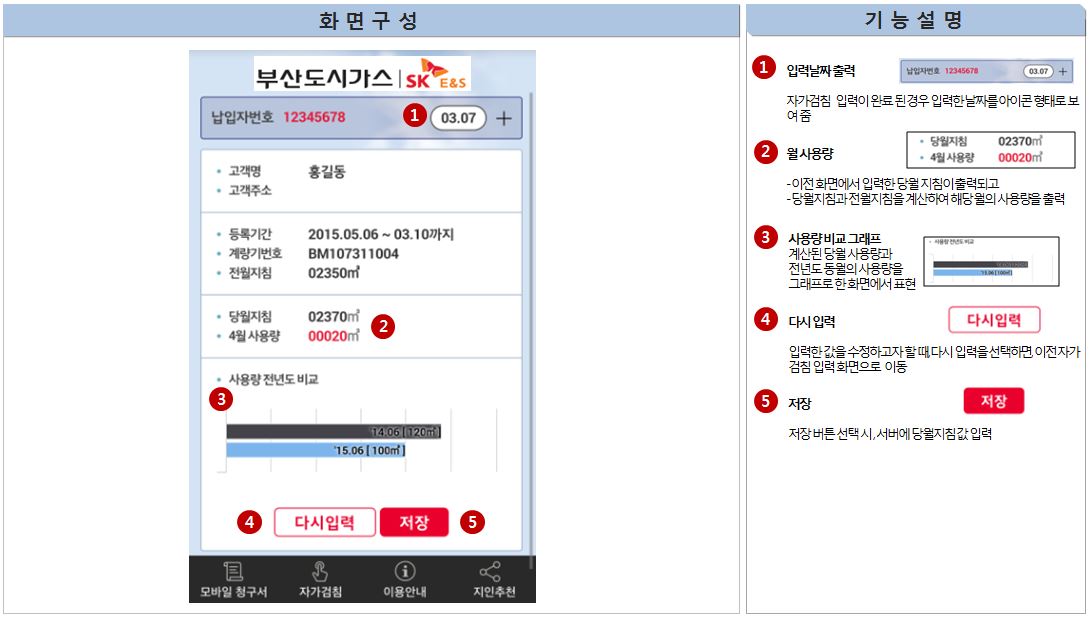Image resolution: width=1091 pixels, height=618 pixels.
Task: Click the 사용량 비교 graph thumbnail in the 기능설명 panel
Action: pos(990,262)
